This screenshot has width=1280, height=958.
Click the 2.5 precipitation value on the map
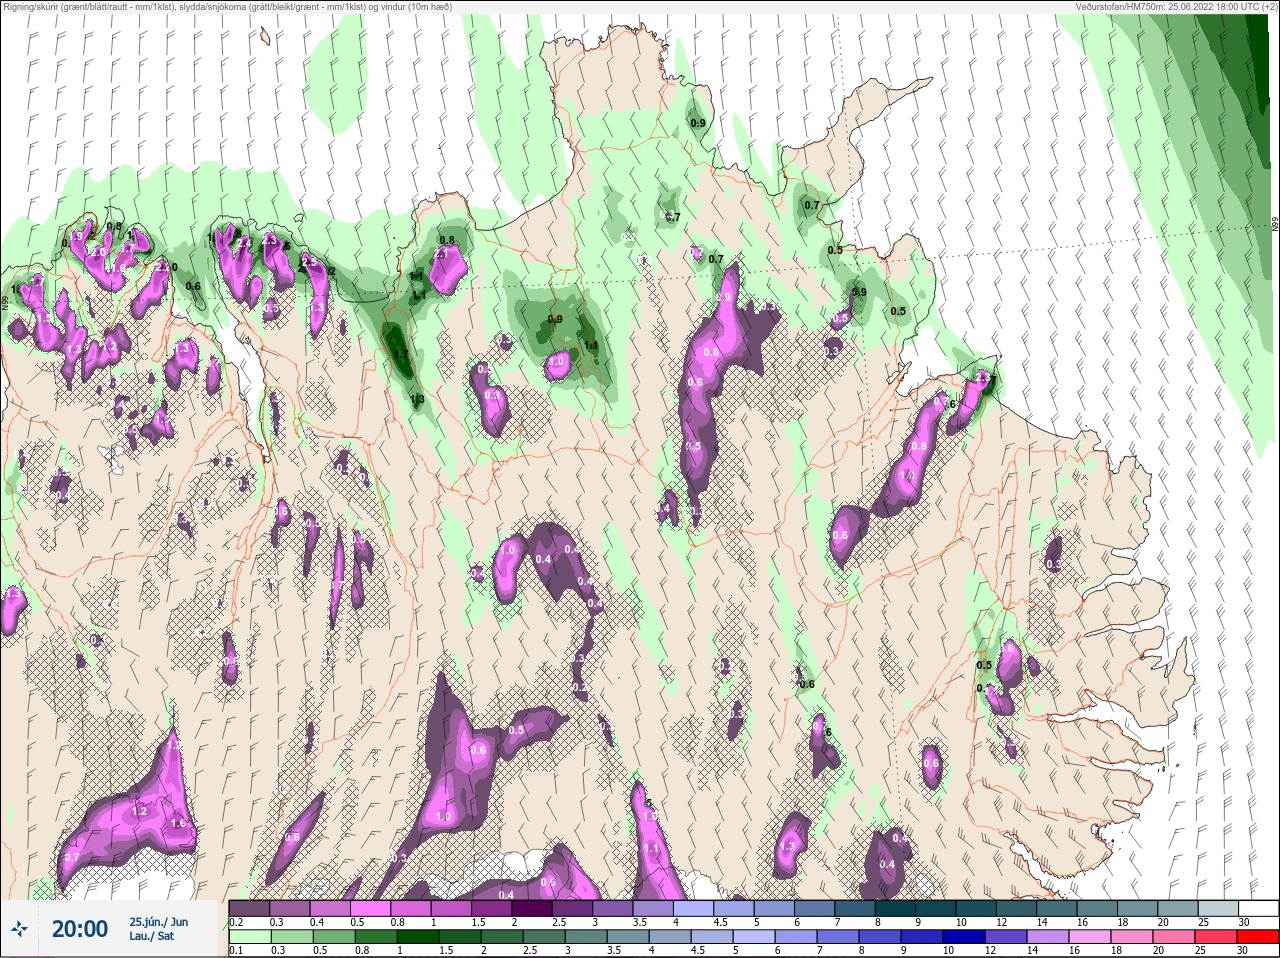[309, 262]
